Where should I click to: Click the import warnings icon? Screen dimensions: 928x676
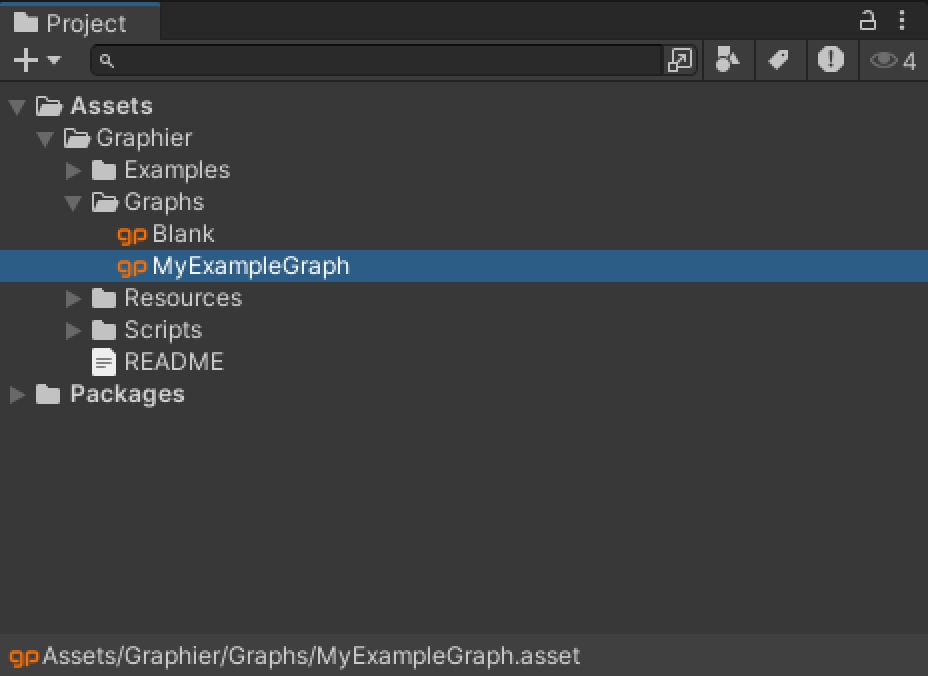[x=832, y=60]
